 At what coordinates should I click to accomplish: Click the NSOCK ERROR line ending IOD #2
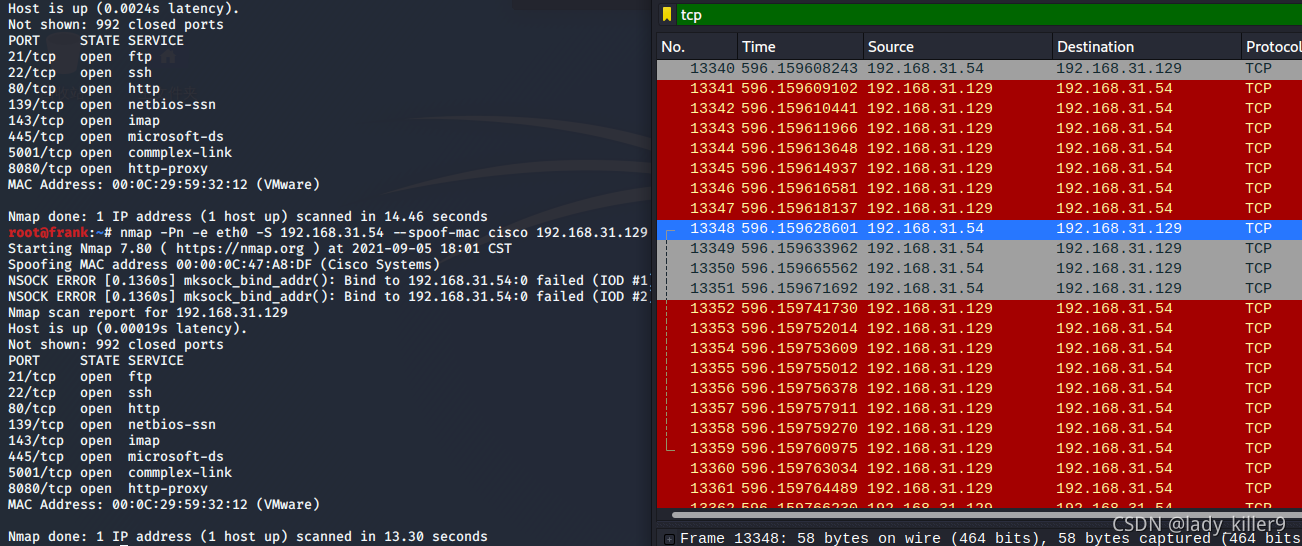(330, 297)
